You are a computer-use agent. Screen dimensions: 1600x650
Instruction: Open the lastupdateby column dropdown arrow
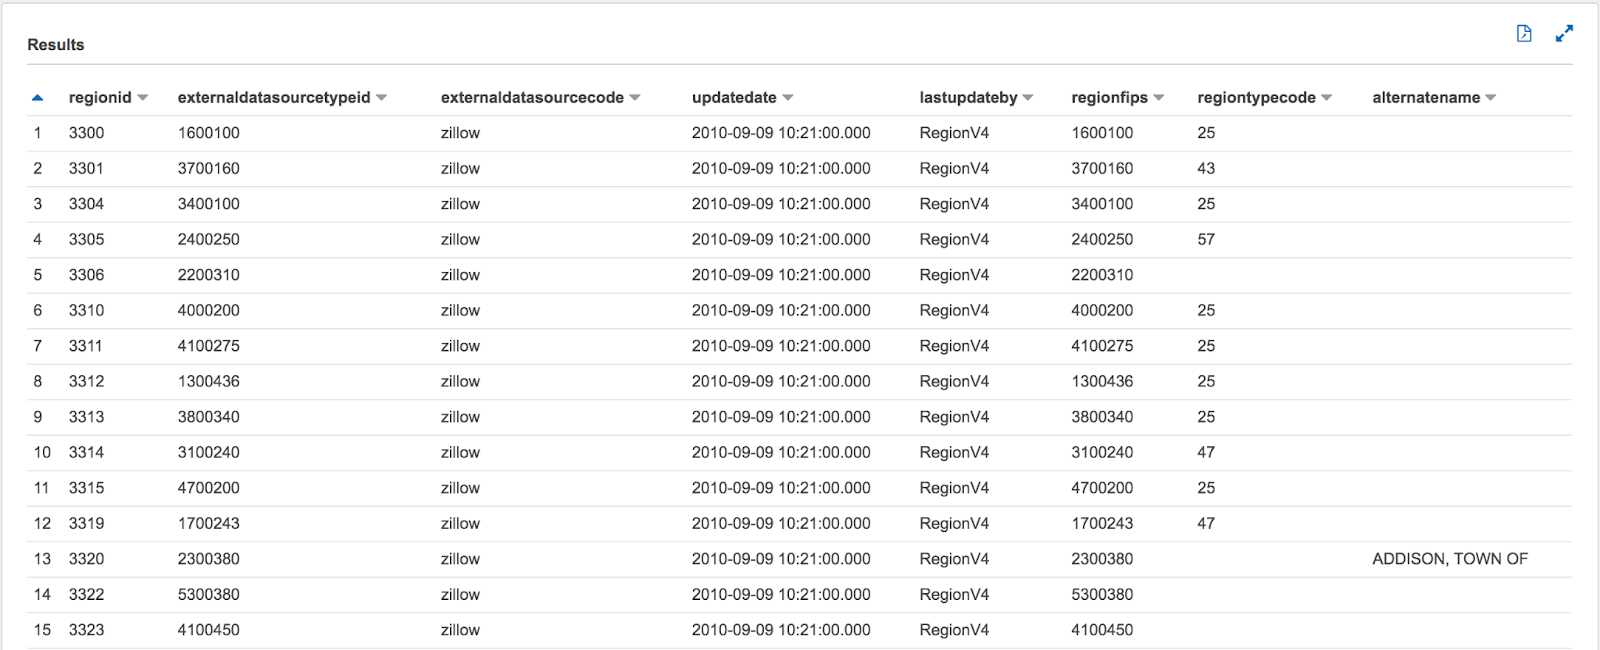coord(1028,98)
